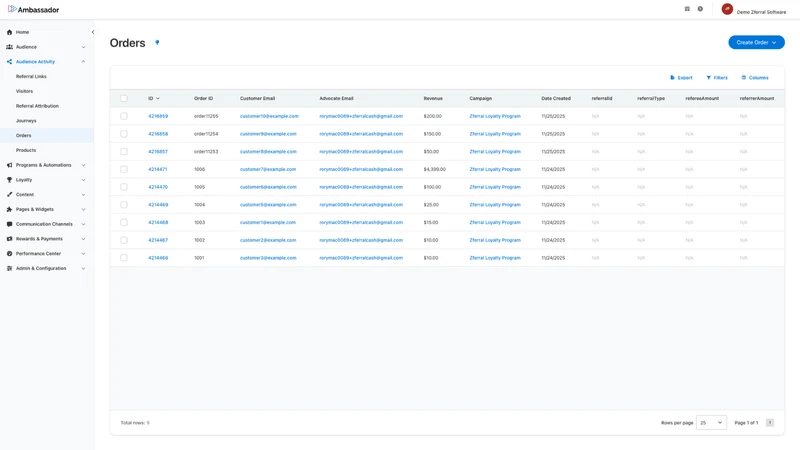Open Referral Attribution in sidebar
This screenshot has width=800, height=450.
click(x=37, y=106)
